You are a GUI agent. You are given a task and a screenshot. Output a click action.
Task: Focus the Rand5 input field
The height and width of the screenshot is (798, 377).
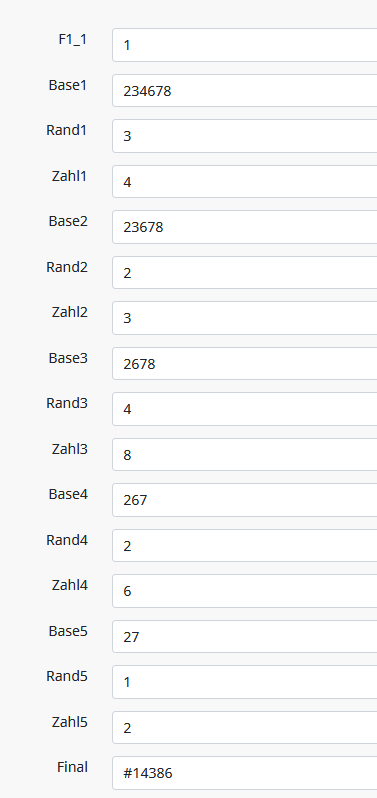(x=245, y=682)
